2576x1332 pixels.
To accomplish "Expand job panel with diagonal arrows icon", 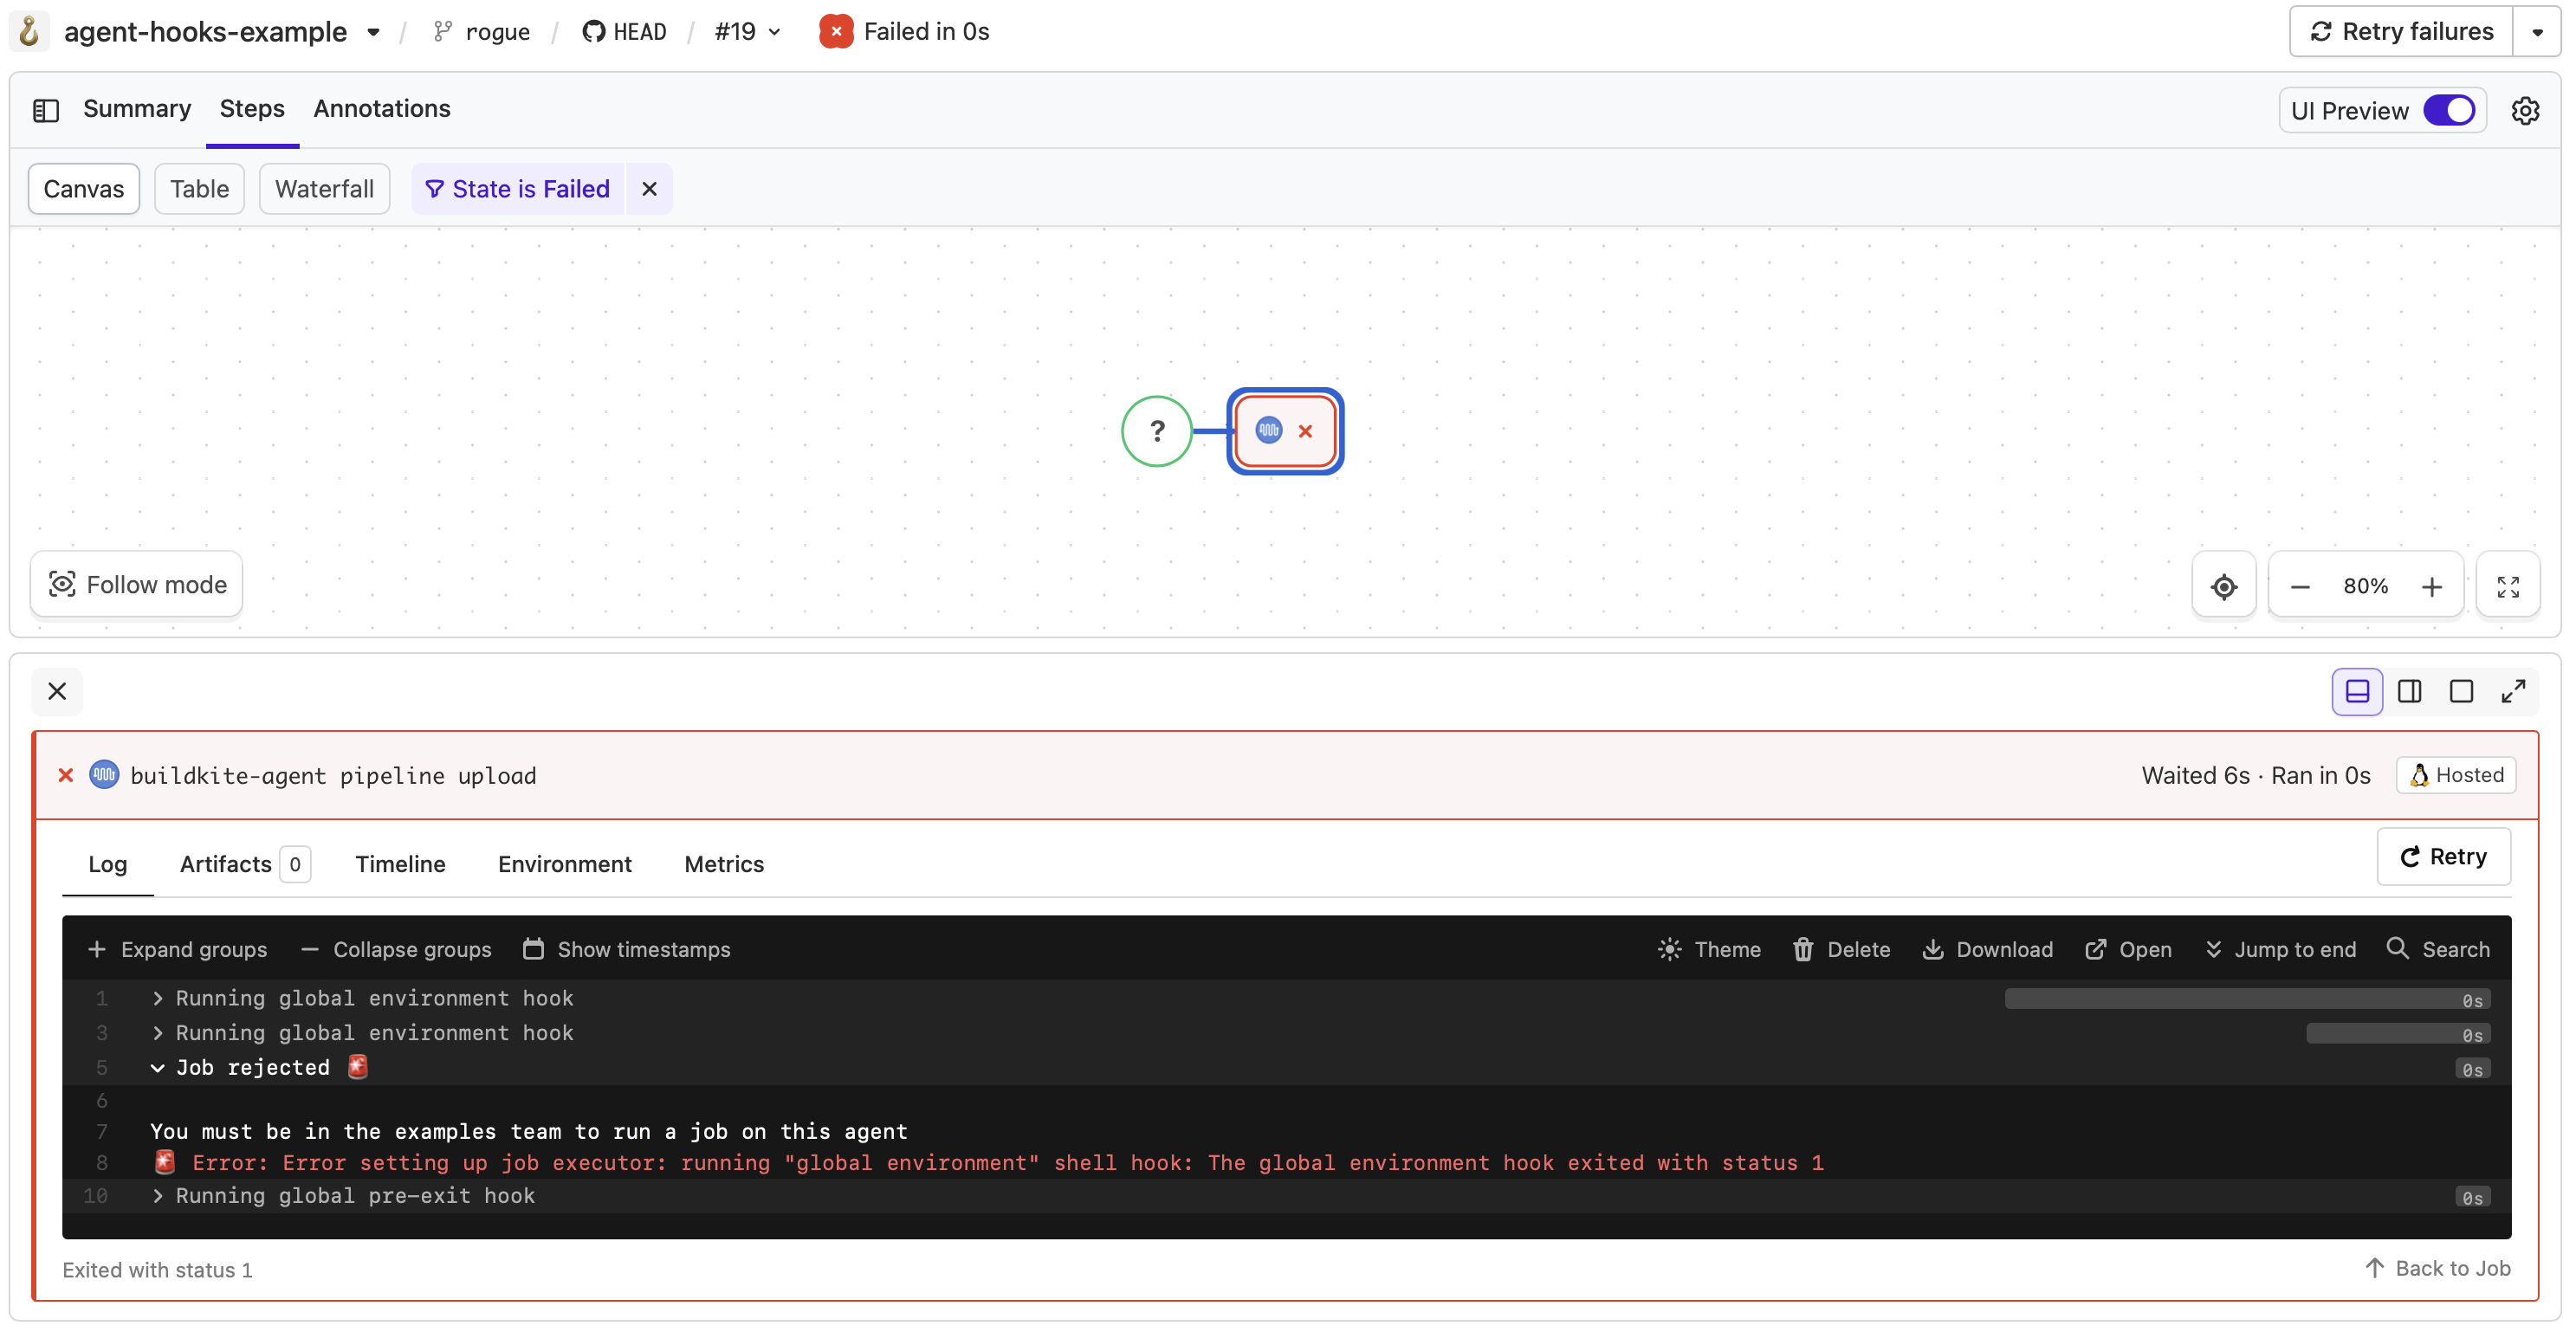I will 2513,691.
